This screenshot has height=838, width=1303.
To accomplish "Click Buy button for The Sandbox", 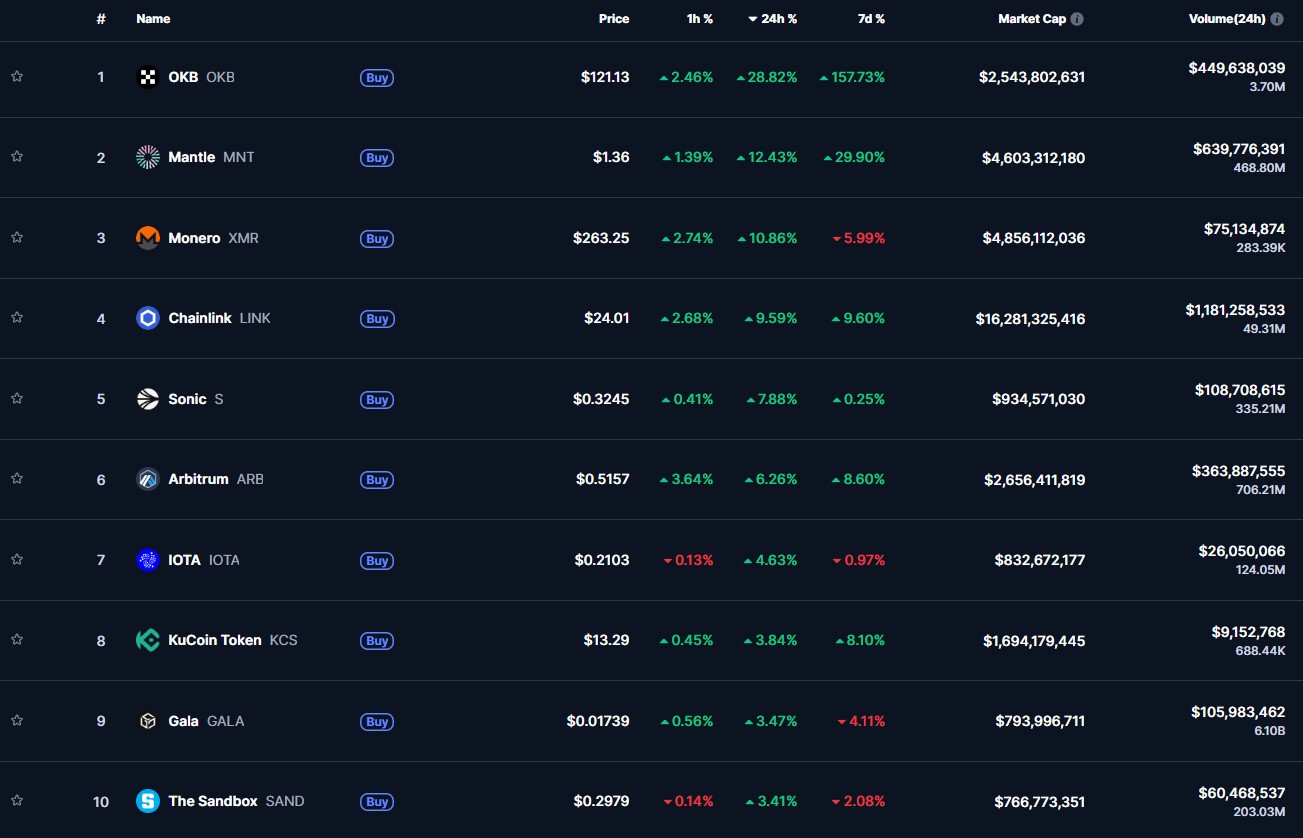I will [x=377, y=802].
